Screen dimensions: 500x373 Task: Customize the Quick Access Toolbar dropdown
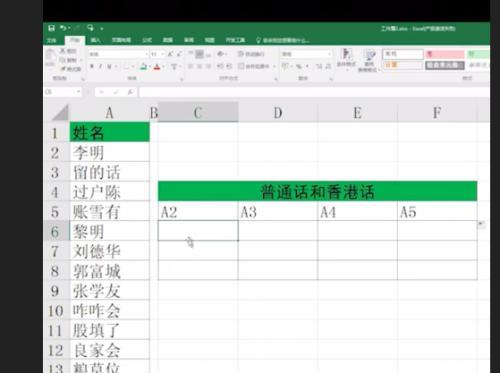(x=102, y=29)
